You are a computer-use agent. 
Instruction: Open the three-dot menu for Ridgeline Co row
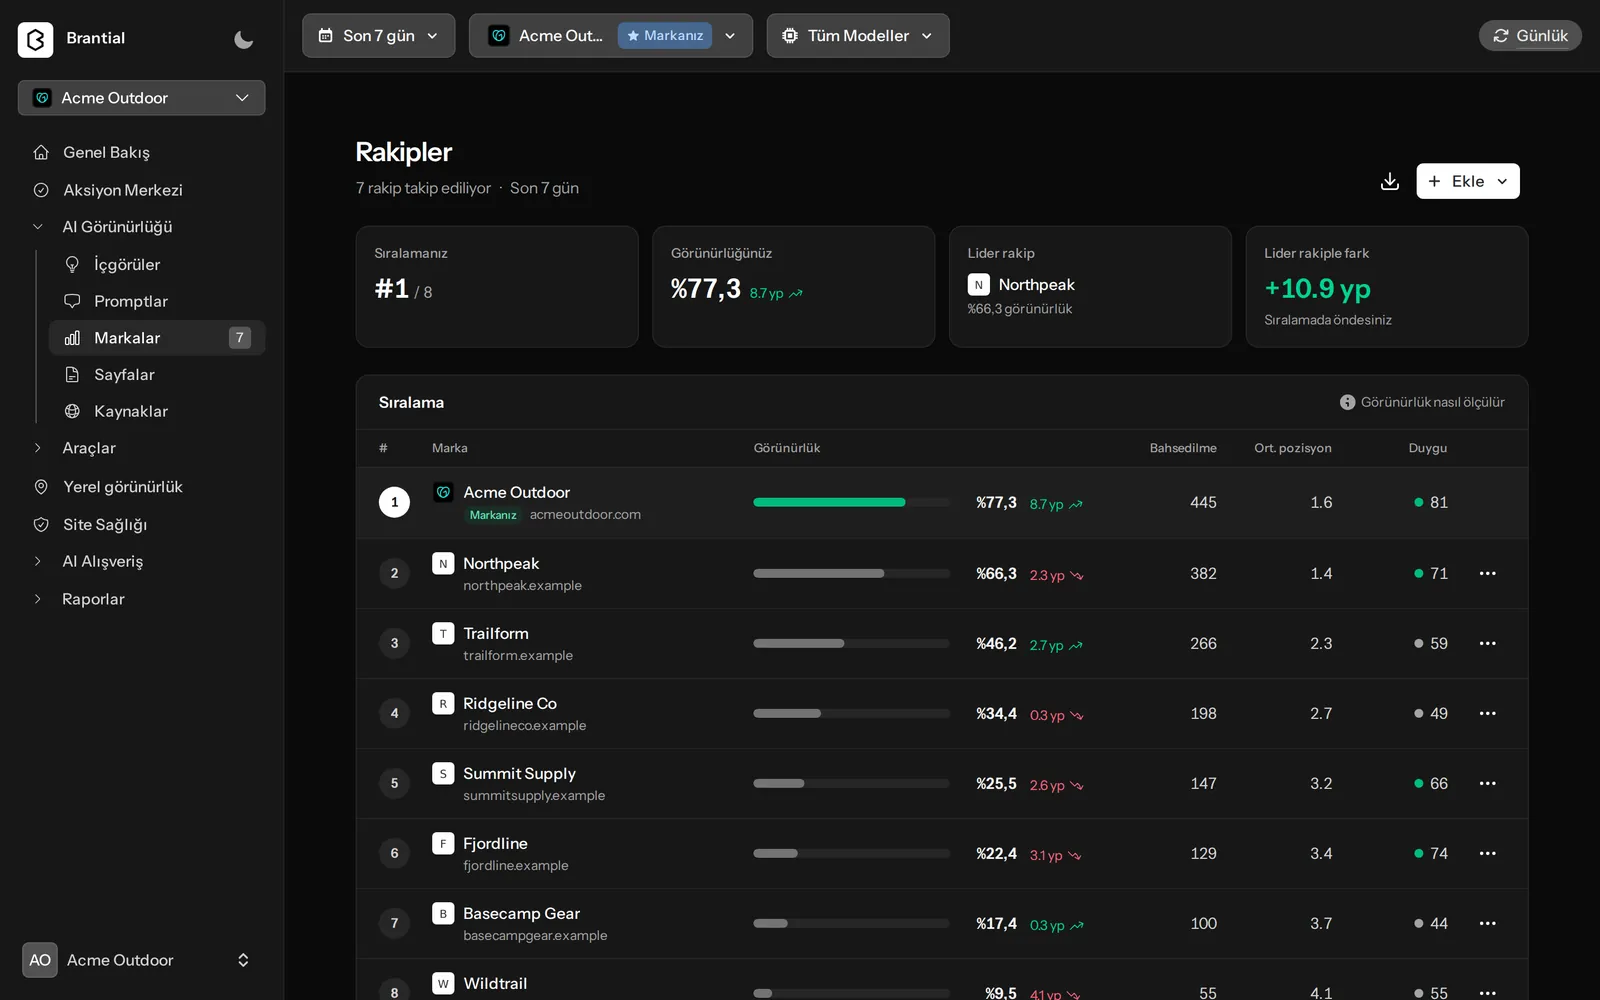tap(1487, 713)
